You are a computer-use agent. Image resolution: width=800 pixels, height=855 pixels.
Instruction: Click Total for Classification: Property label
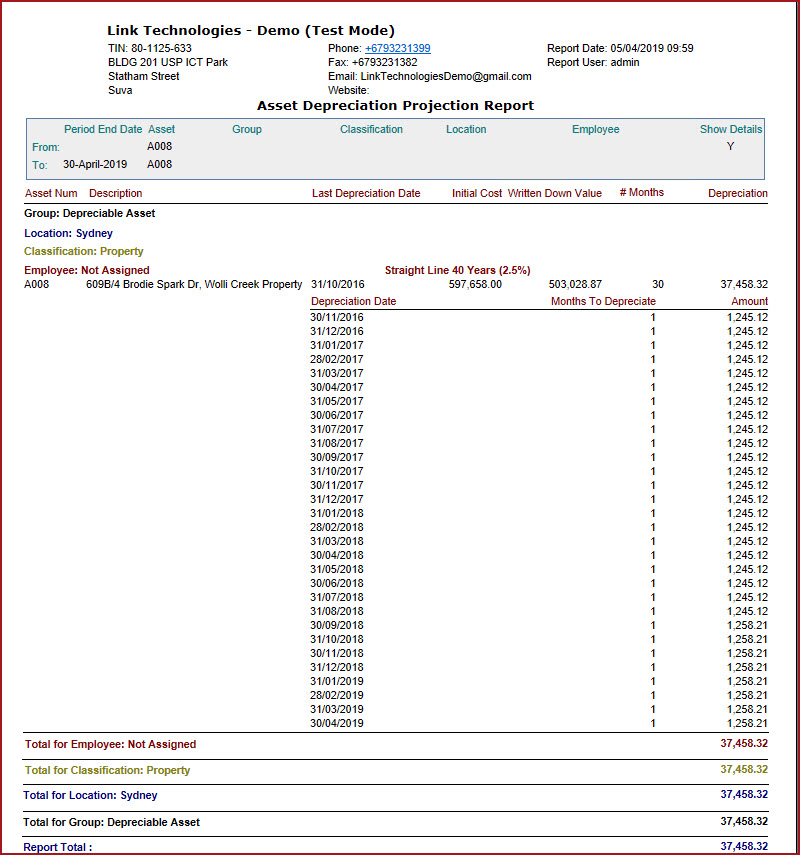107,770
